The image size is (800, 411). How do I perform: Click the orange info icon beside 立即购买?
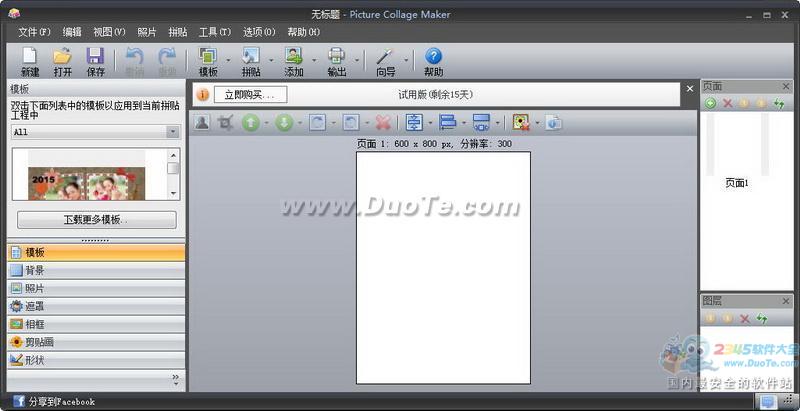[203, 95]
